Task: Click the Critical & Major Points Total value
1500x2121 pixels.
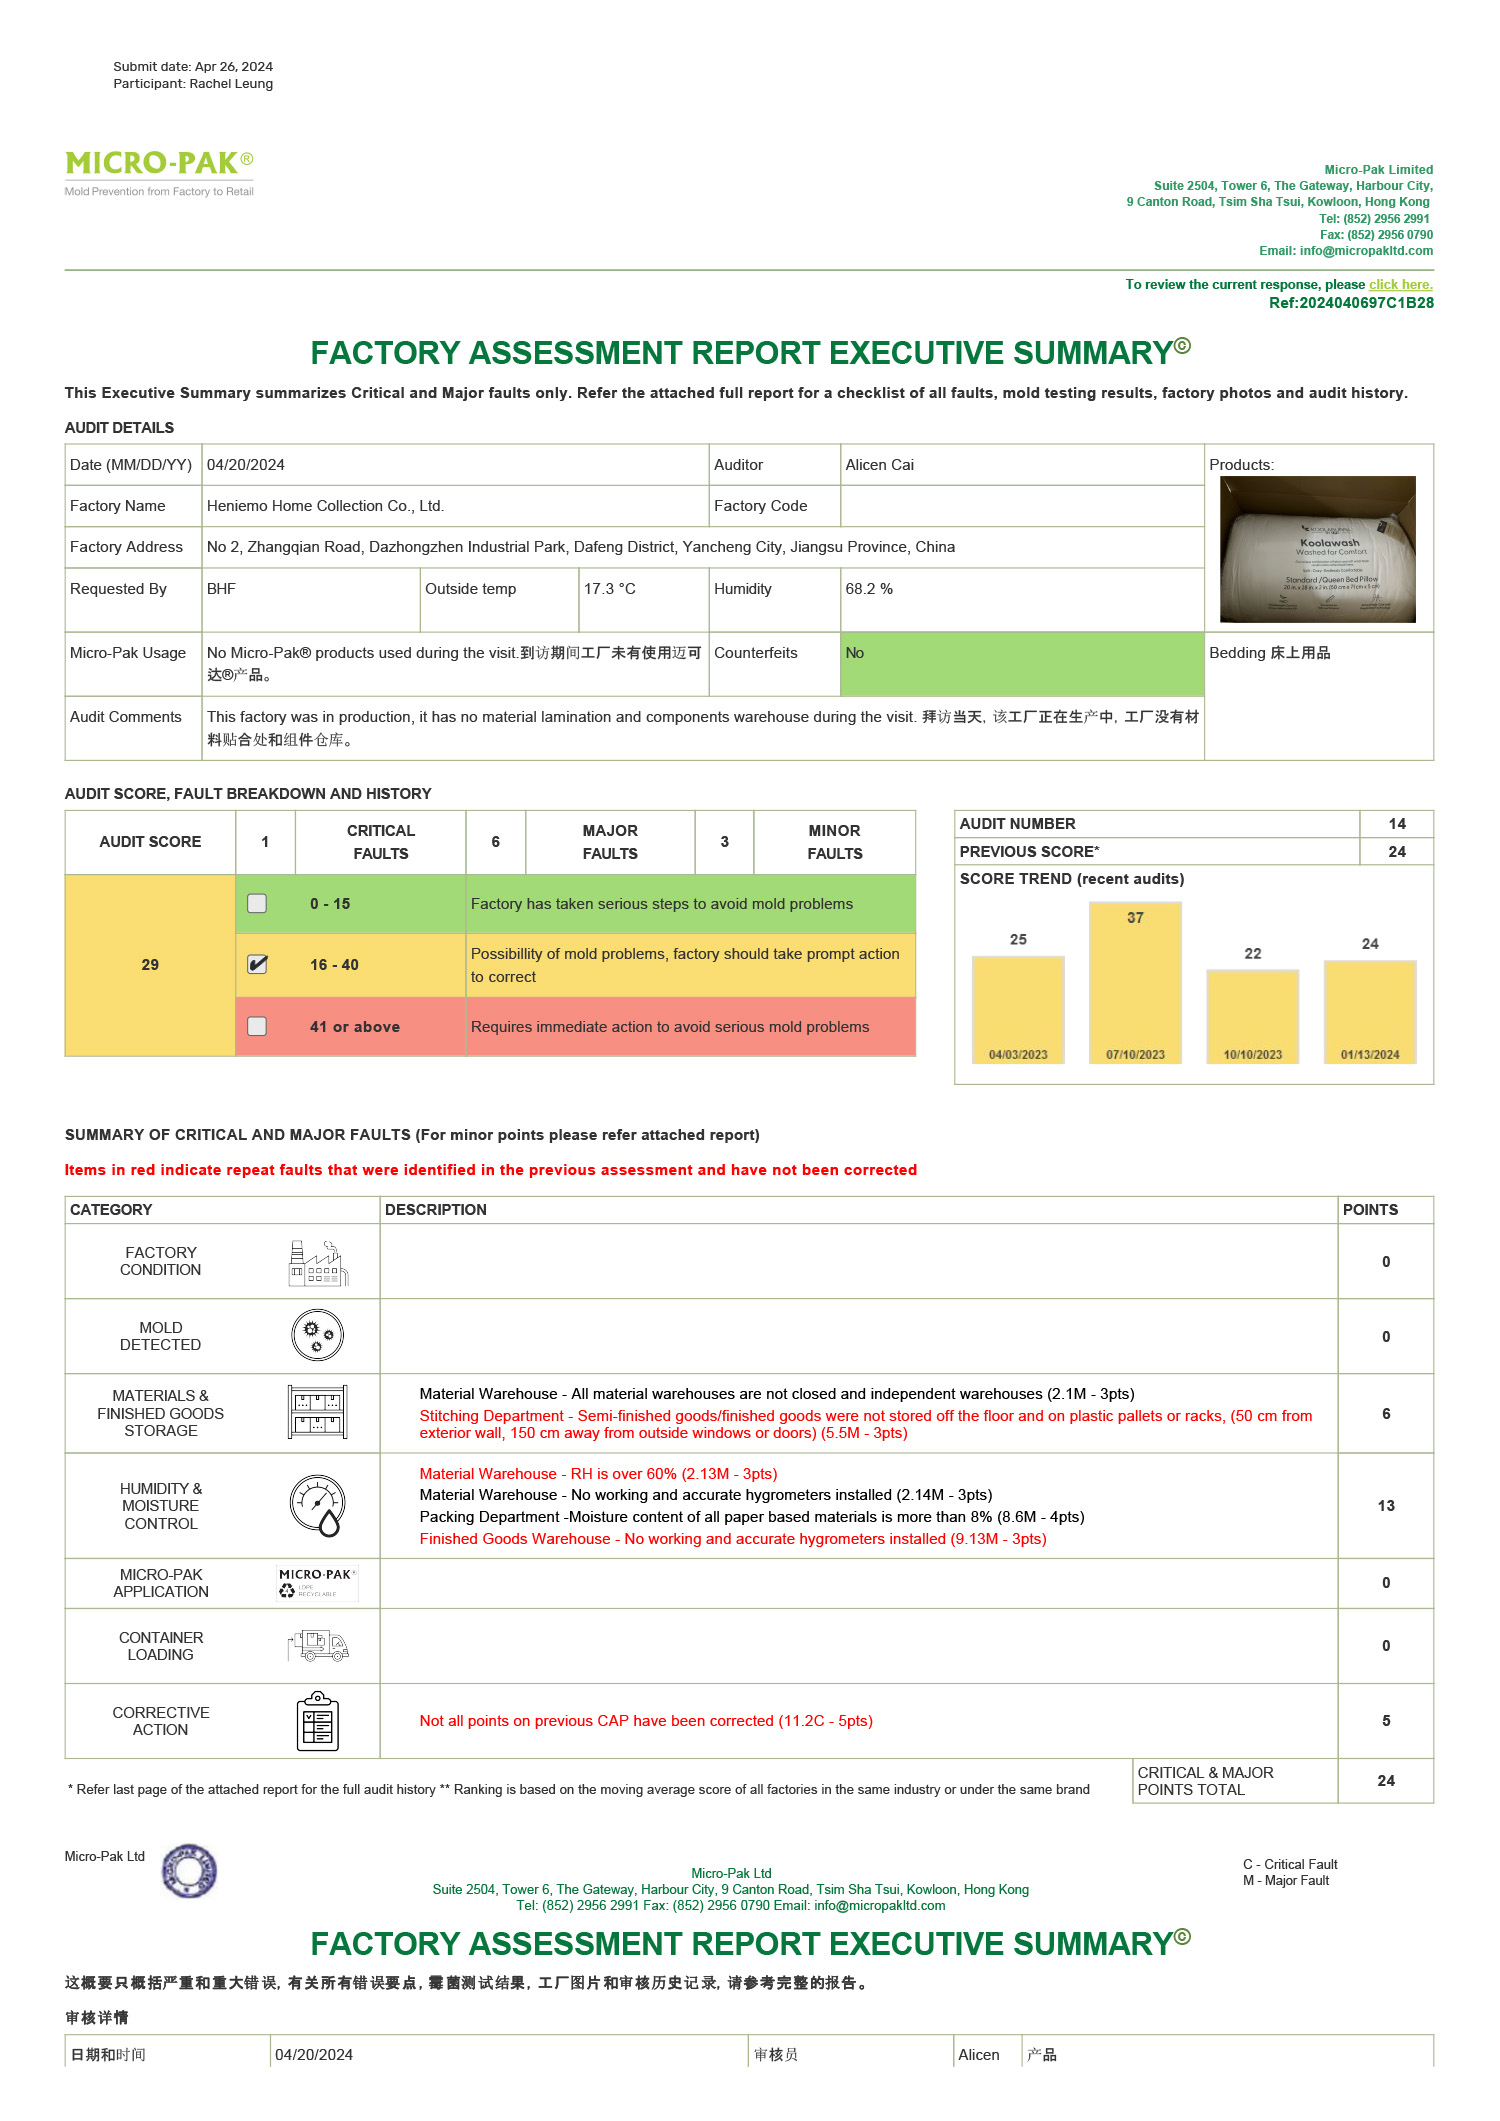Action: pos(1386,1781)
